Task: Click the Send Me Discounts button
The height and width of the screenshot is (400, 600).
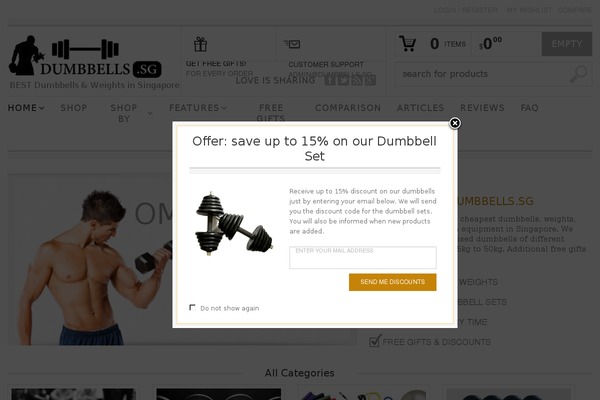Action: pos(393,282)
